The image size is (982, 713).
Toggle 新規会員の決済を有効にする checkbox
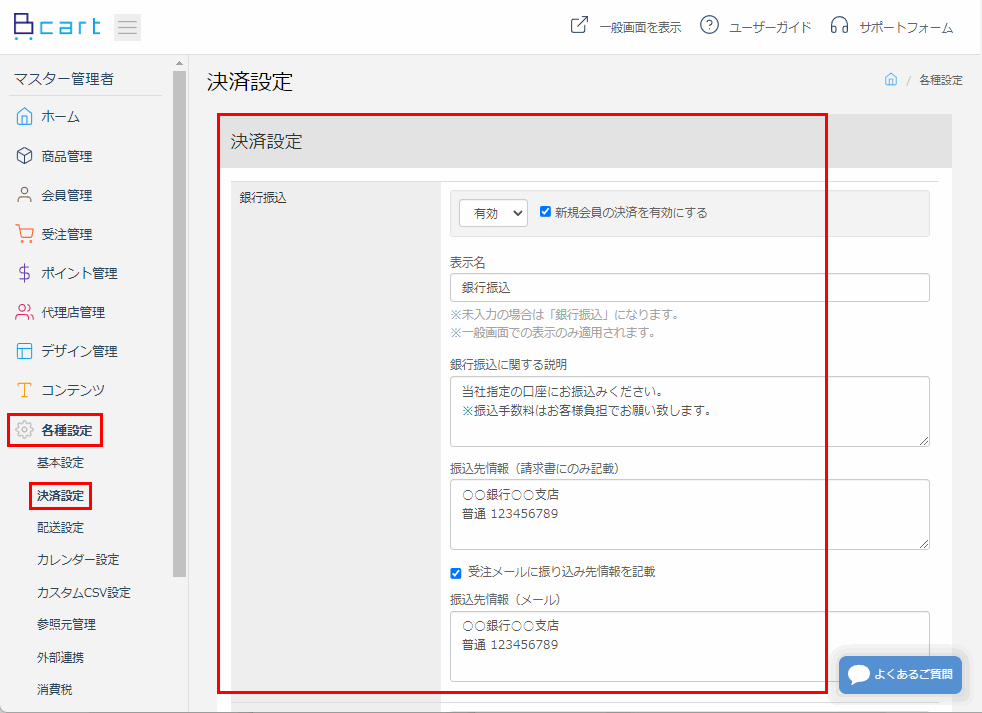pos(545,212)
